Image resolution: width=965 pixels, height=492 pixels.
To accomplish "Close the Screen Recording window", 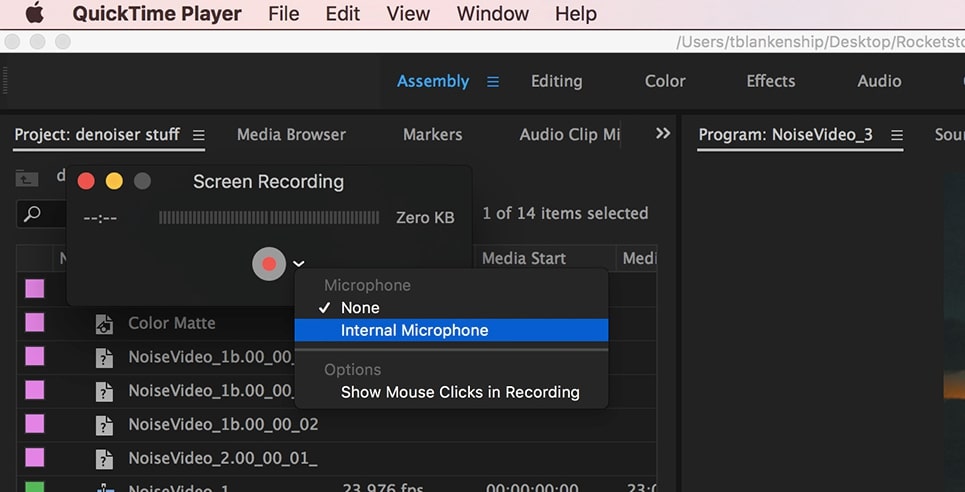I will click(86, 181).
